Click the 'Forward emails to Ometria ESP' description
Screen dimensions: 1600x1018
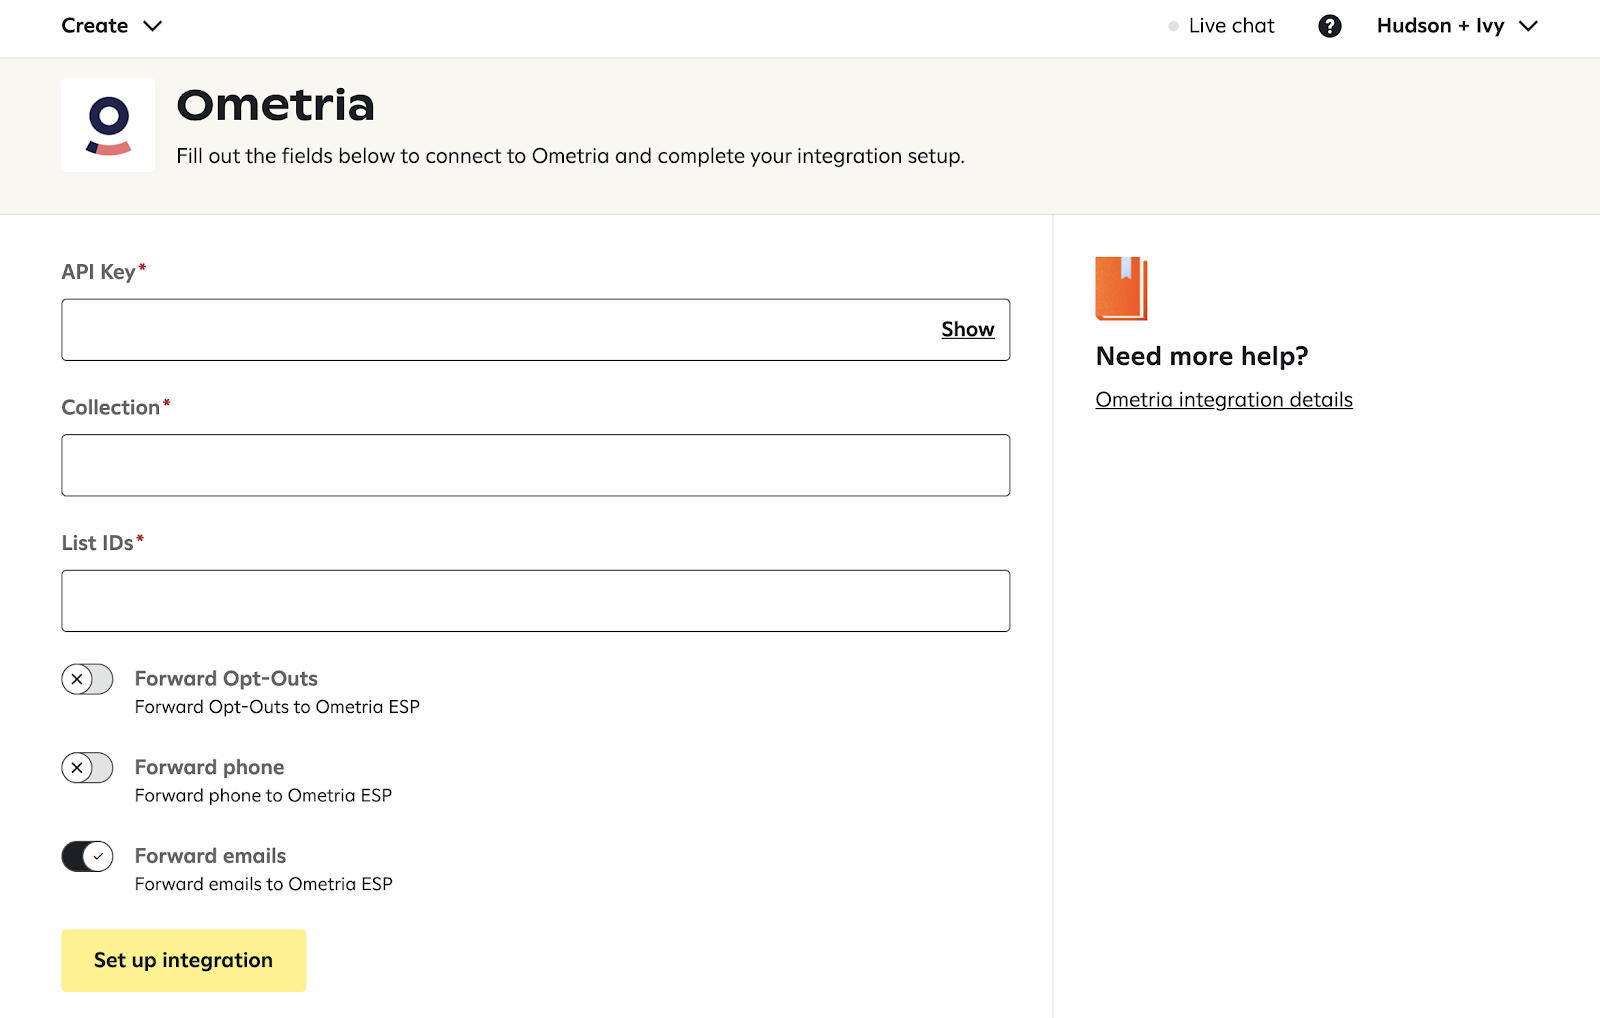click(x=264, y=884)
